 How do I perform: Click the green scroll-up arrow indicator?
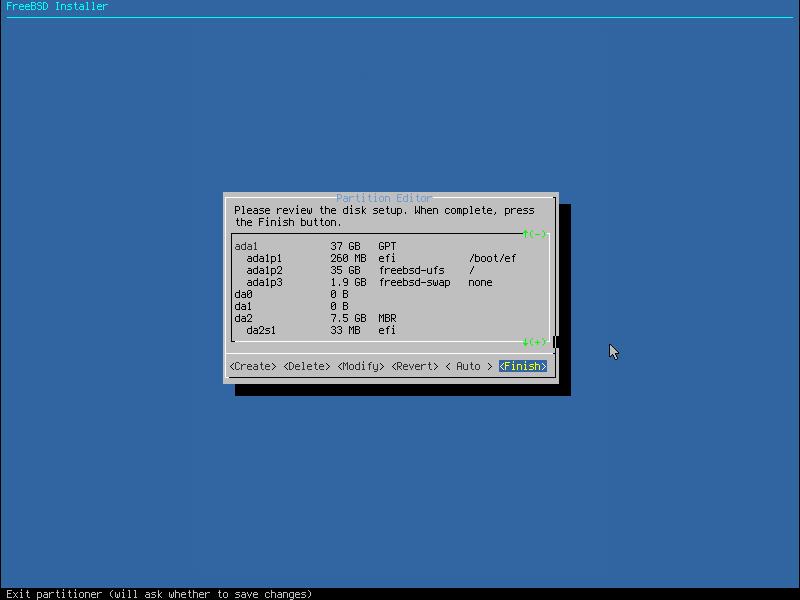click(x=534, y=234)
